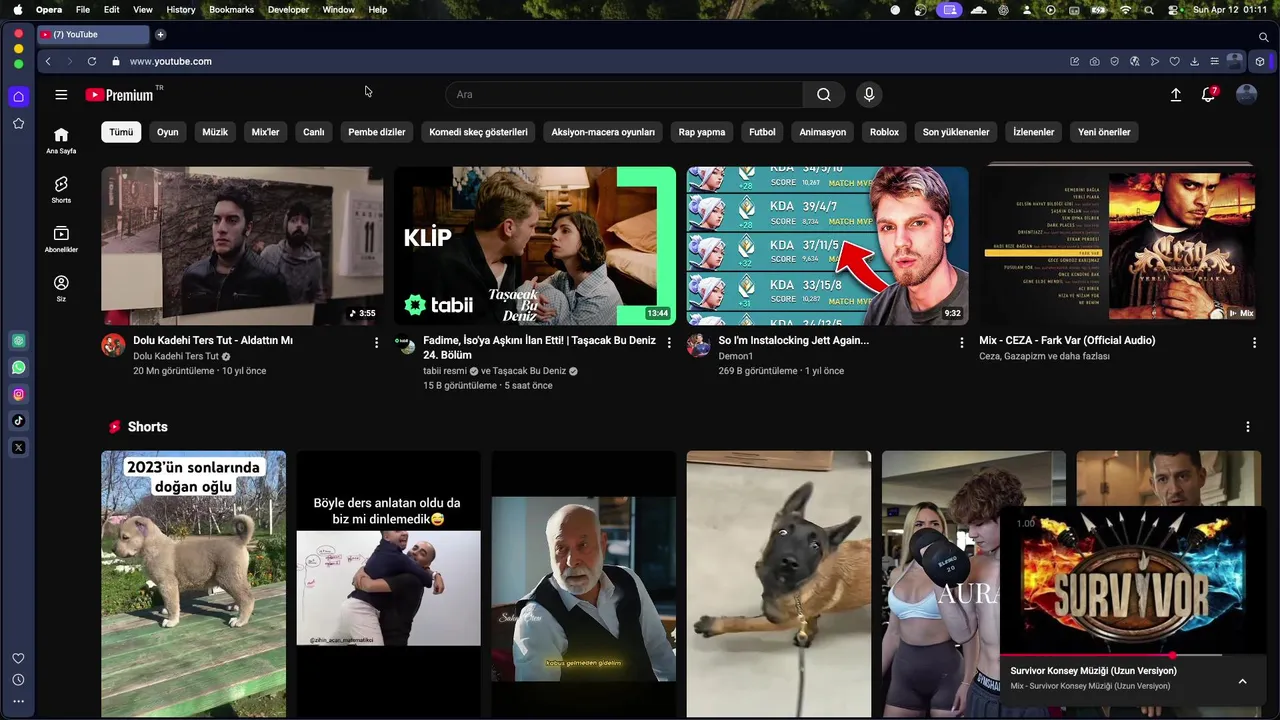
Task: Take a snapshot with the camera icon
Action: tap(1095, 61)
